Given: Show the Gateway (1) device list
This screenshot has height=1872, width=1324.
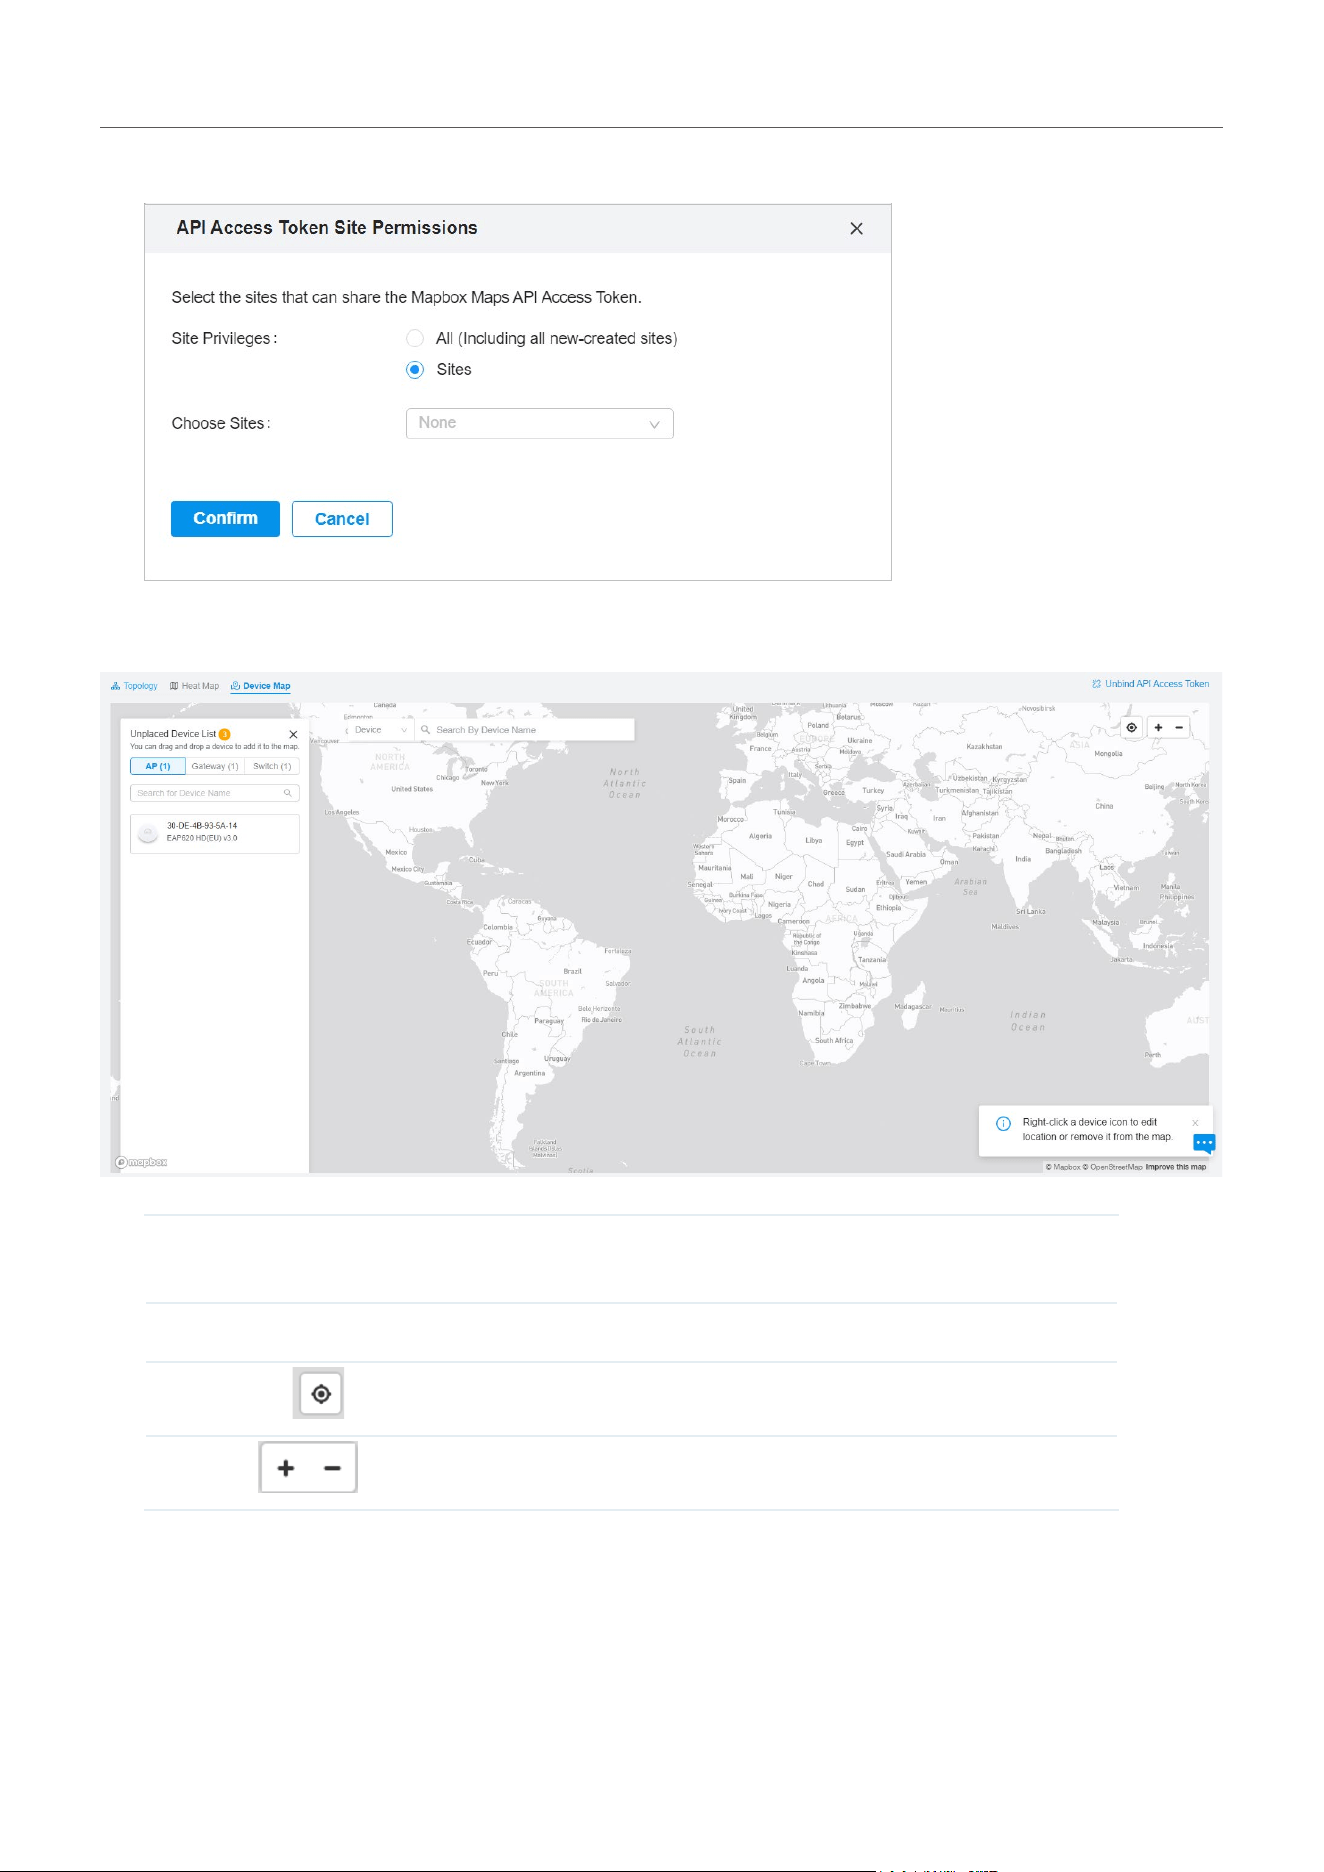Looking at the screenshot, I should [x=215, y=766].
